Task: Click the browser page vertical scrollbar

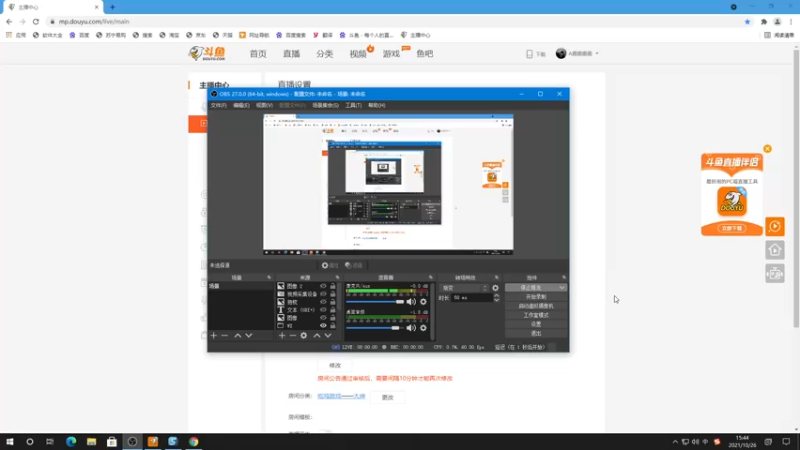Action: [x=796, y=189]
